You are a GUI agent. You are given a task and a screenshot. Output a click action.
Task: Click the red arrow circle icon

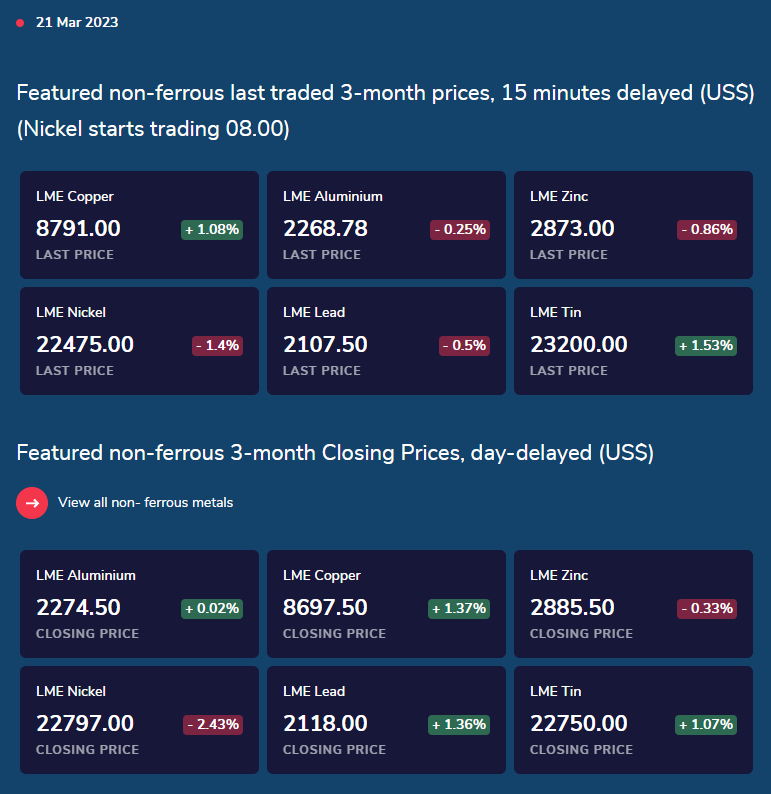pyautogui.click(x=32, y=503)
